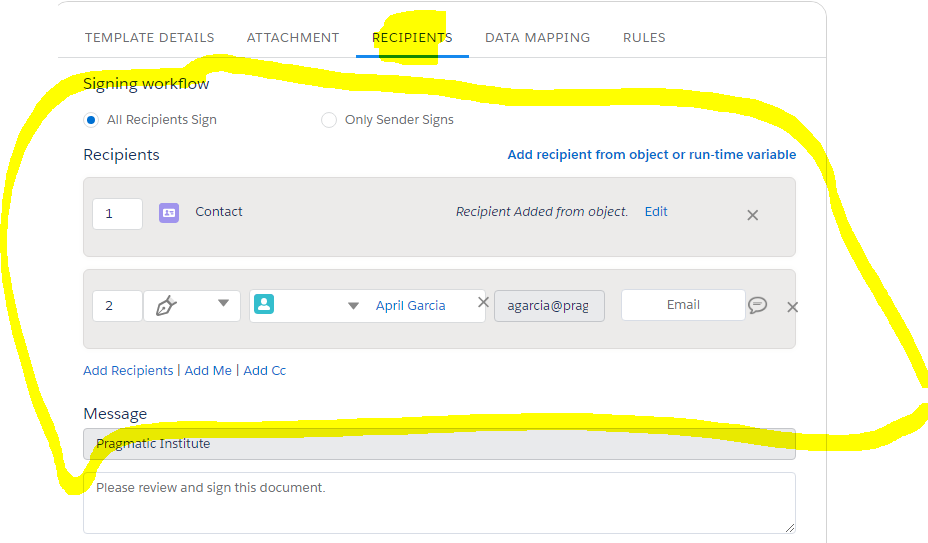
Task: Expand the recipient type dropdown arrow
Action: click(353, 306)
